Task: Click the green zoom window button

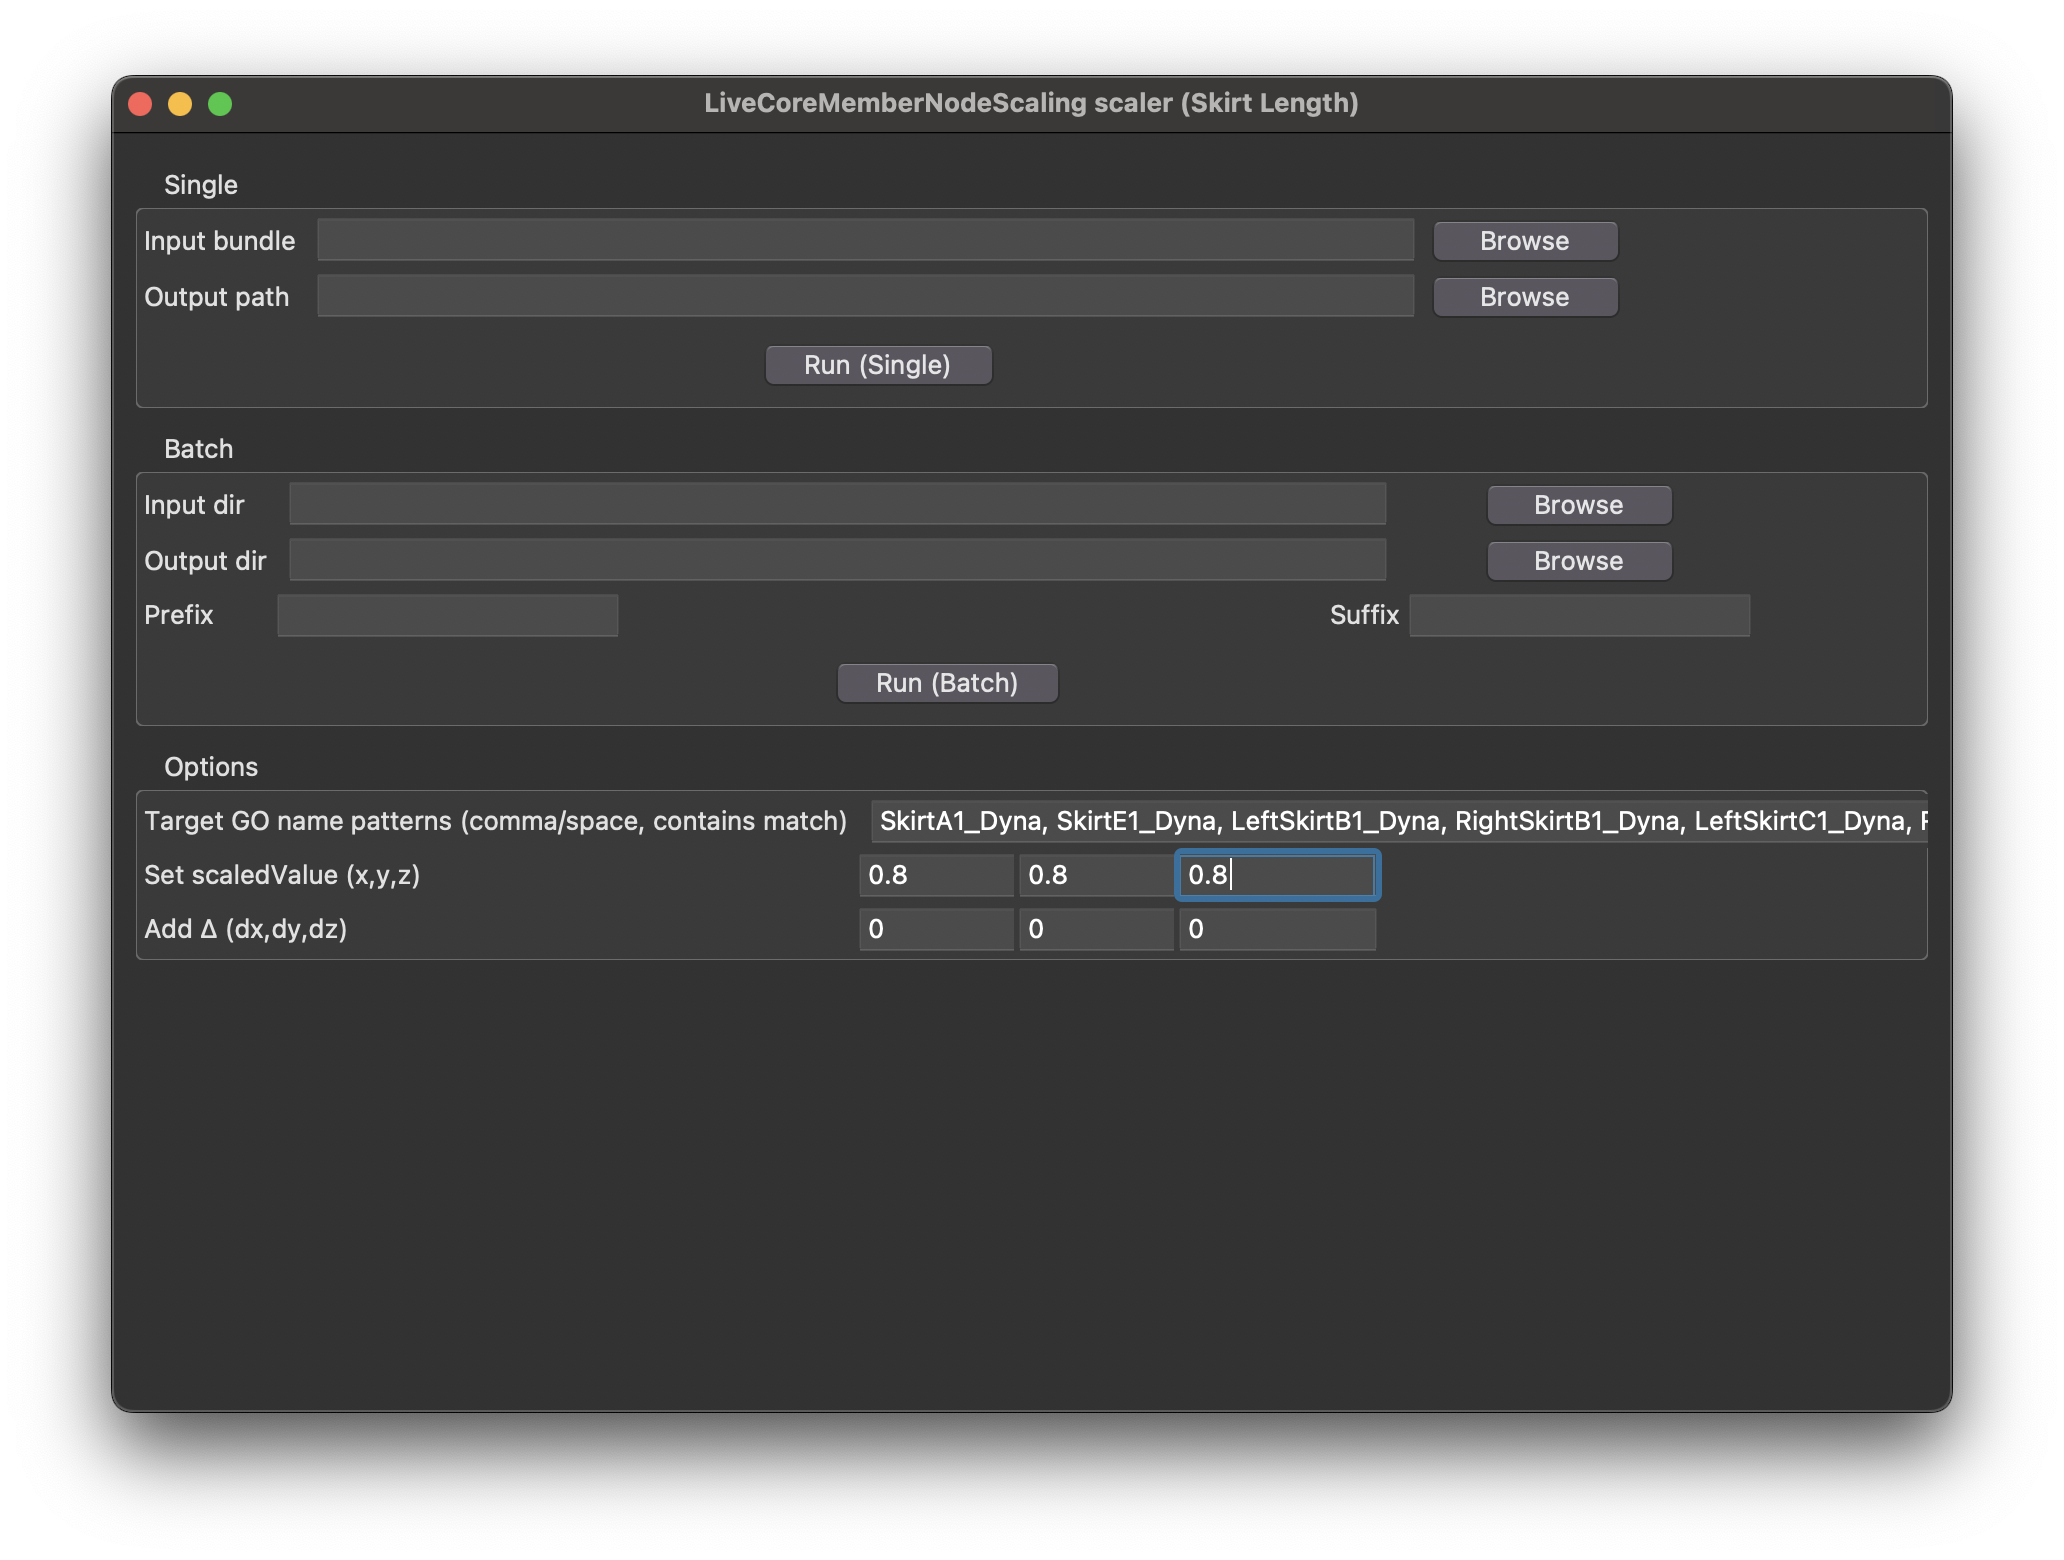Action: pyautogui.click(x=220, y=104)
